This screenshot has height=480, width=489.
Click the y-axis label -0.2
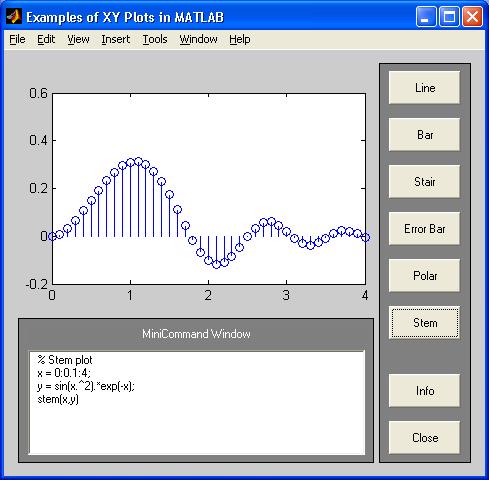click(37, 284)
